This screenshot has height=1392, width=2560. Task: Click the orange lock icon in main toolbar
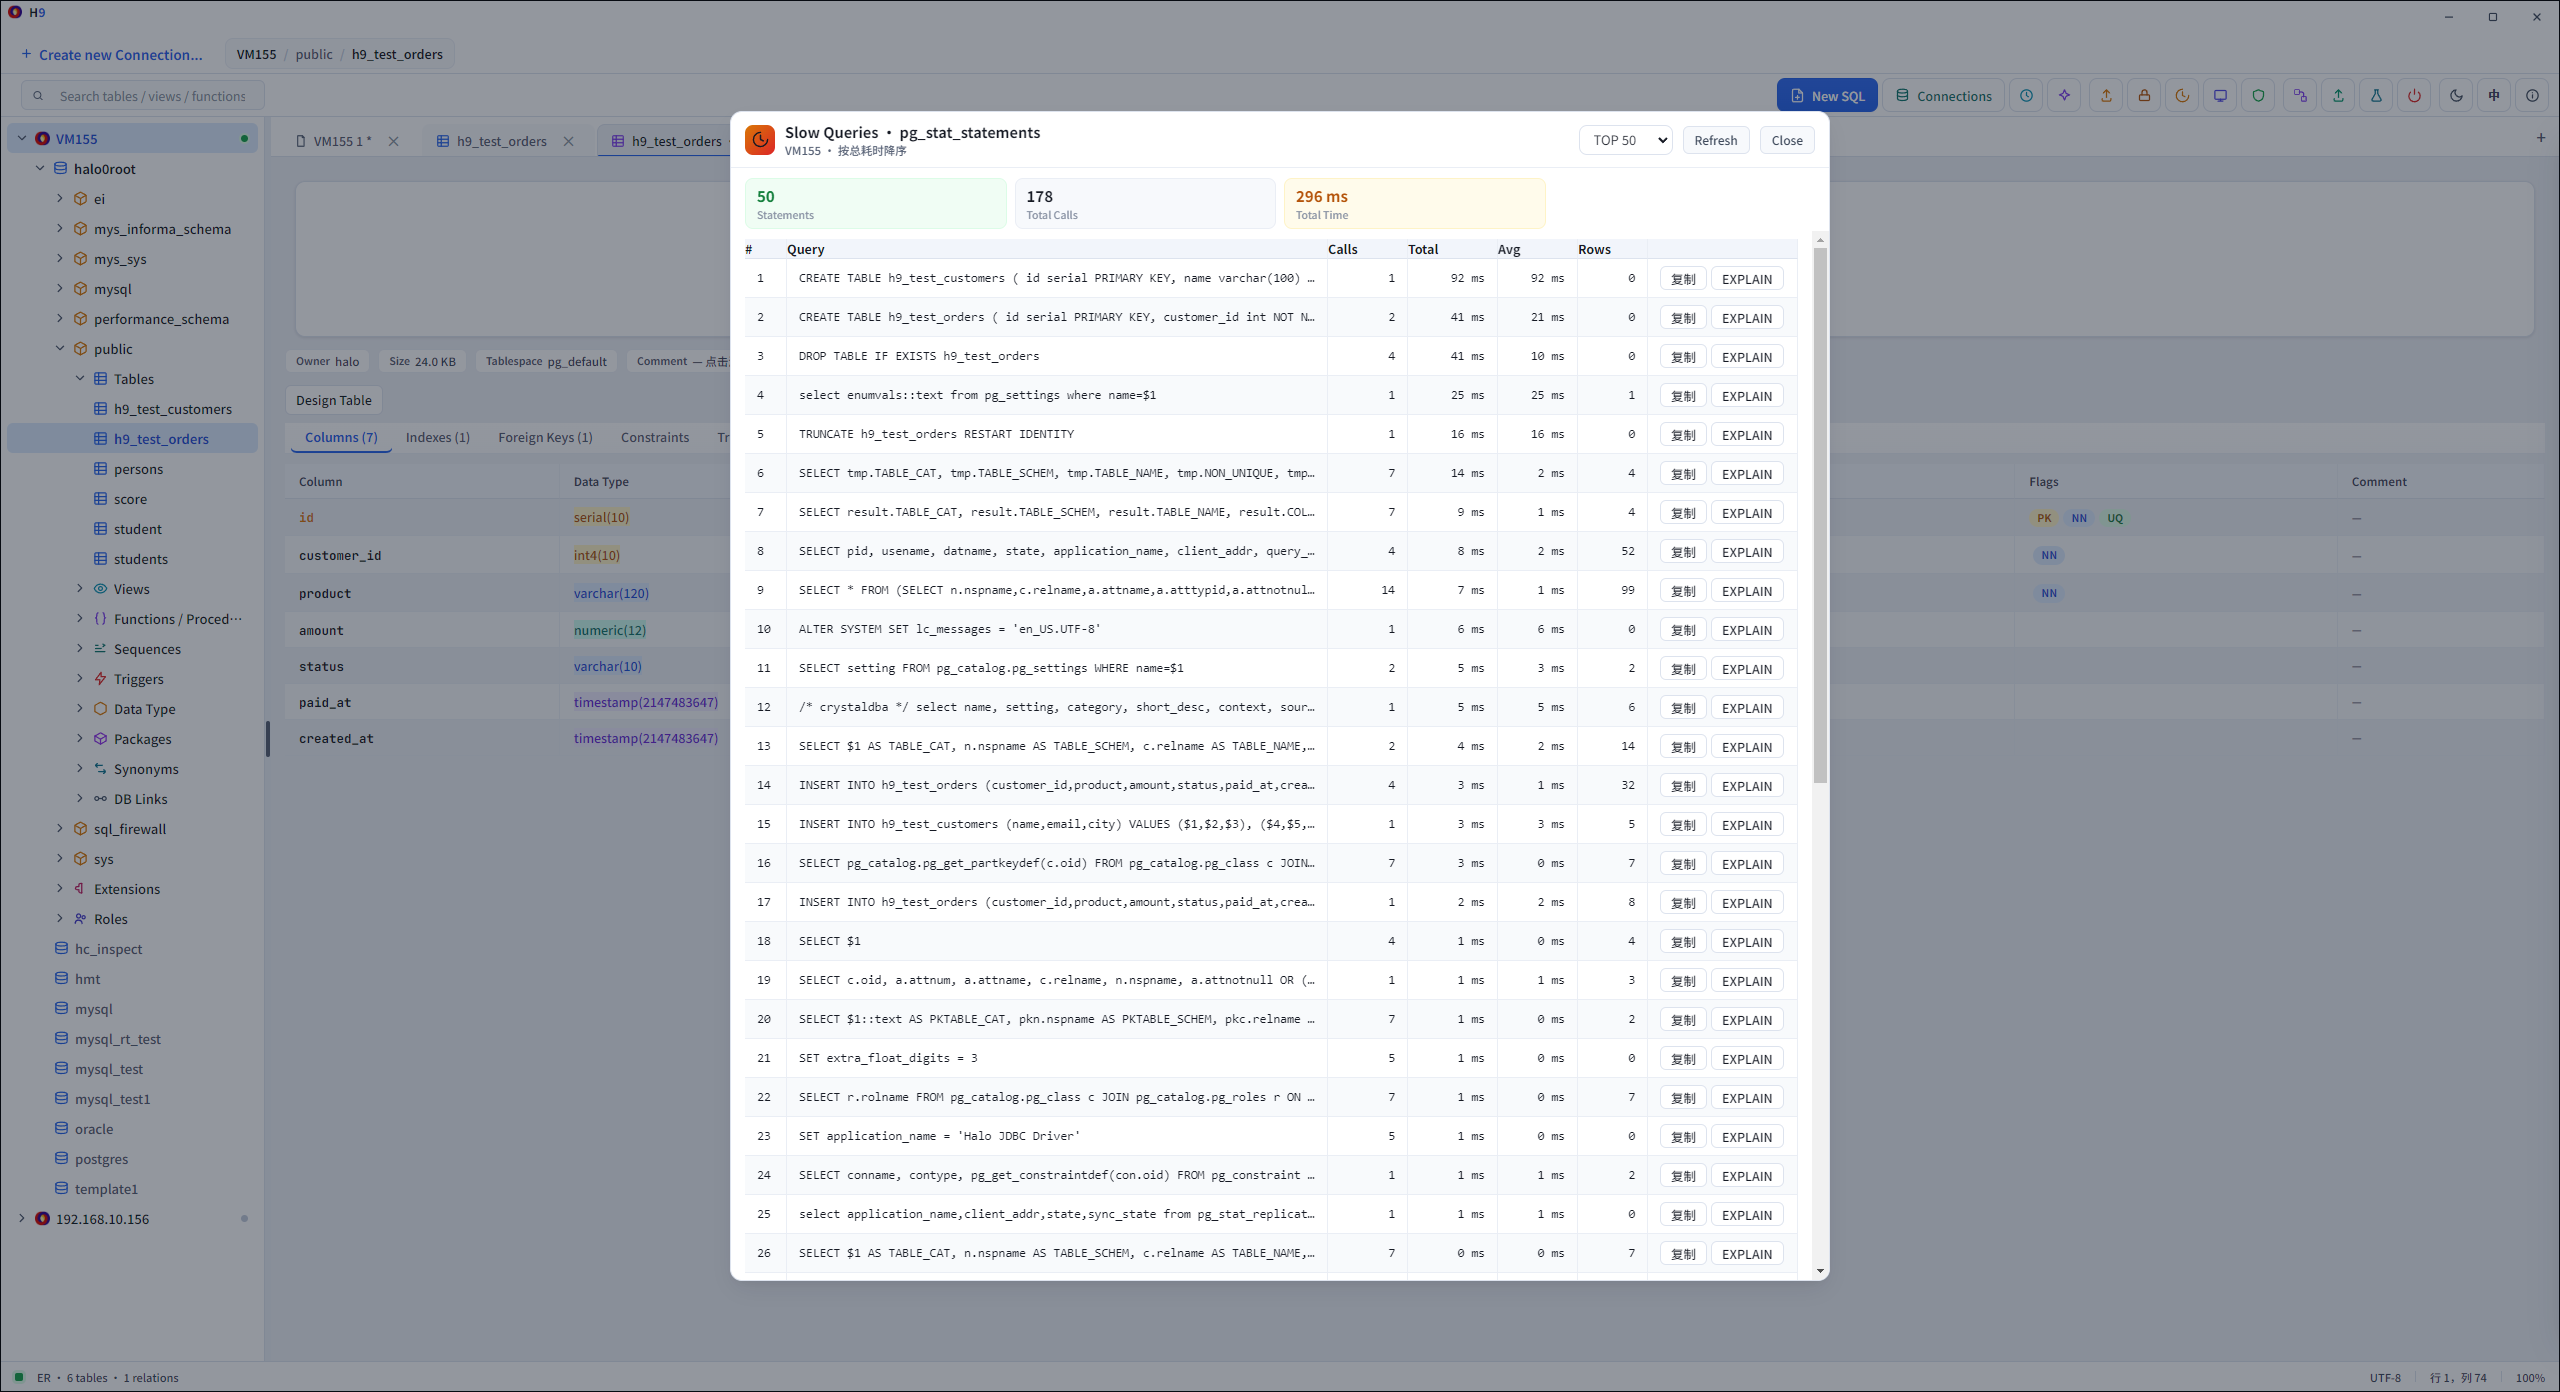(x=2144, y=96)
